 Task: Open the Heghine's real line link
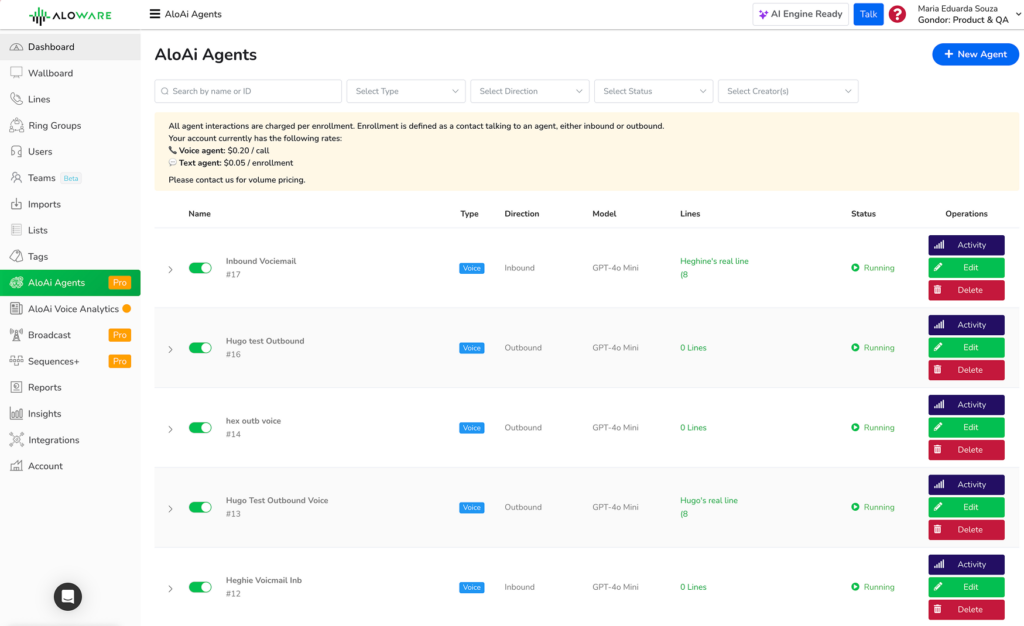coord(714,268)
